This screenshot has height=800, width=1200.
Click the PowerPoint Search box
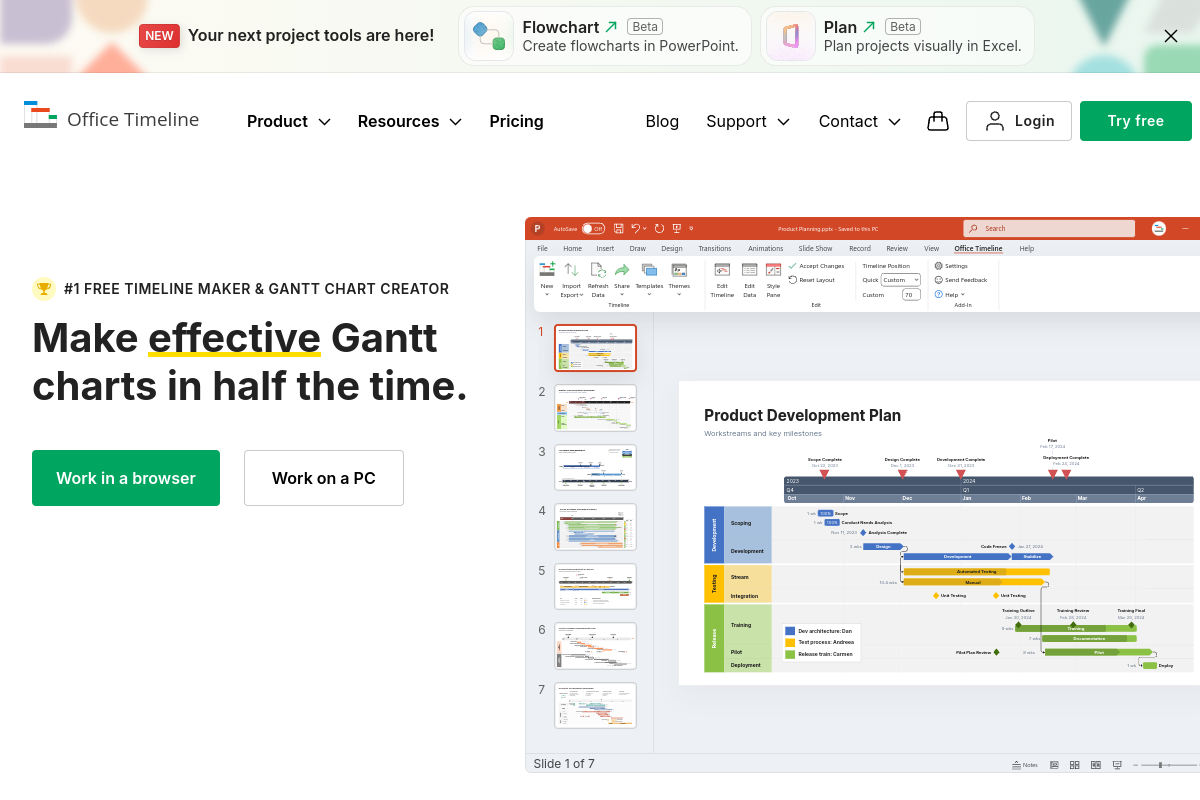pyautogui.click(x=1050, y=228)
